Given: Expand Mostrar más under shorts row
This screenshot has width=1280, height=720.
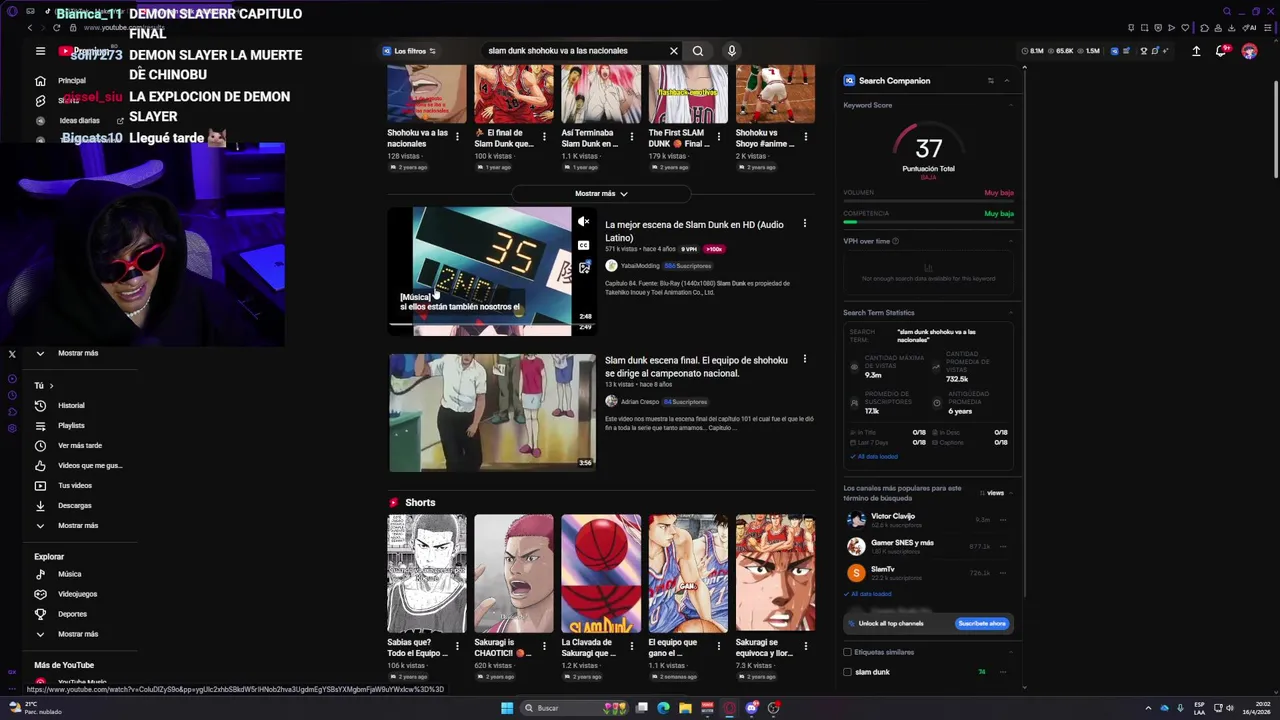Looking at the screenshot, I should (x=601, y=193).
